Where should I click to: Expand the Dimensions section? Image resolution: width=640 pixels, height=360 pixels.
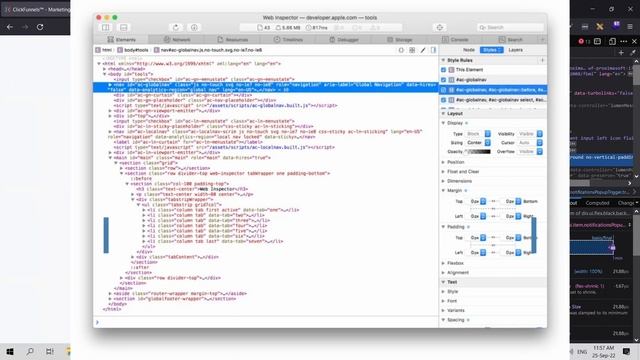444,181
